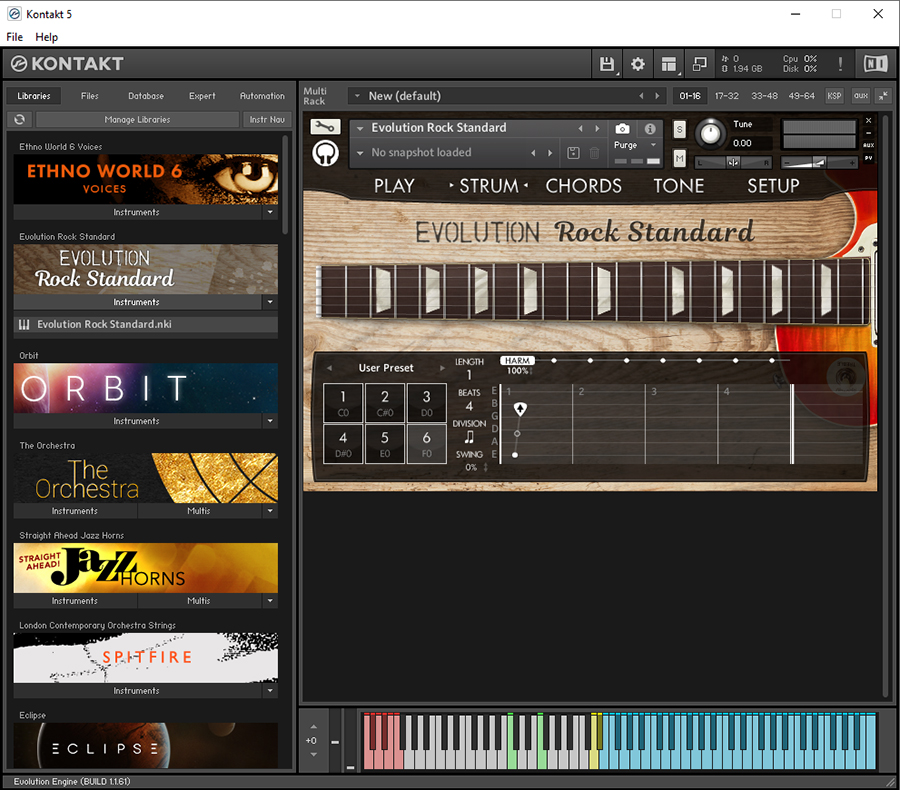Select previous snapshot arrow

[x=533, y=153]
